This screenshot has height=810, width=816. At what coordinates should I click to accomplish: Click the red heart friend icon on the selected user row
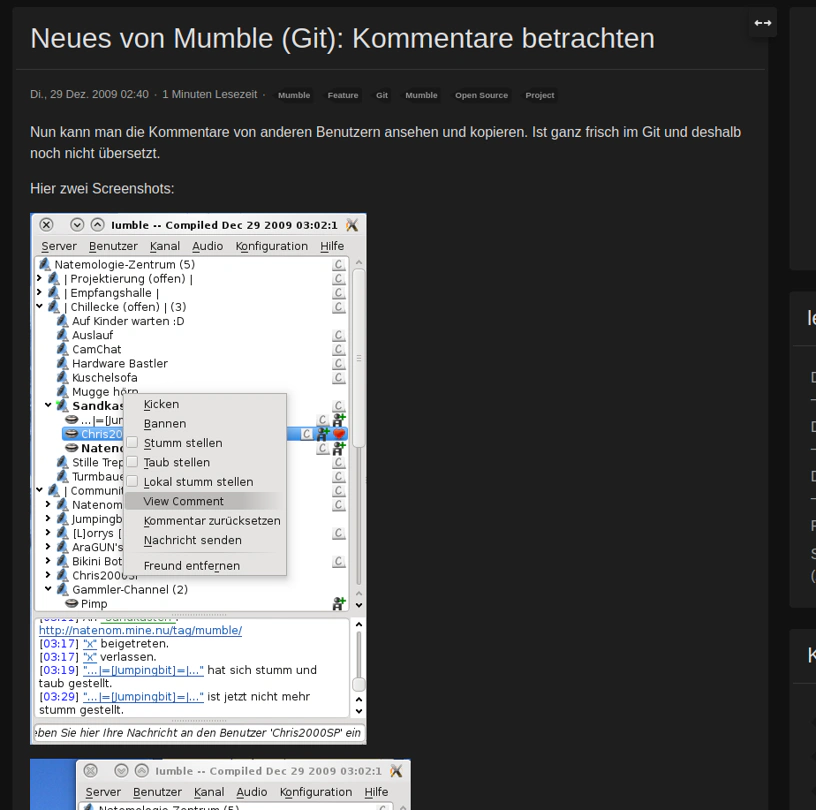(x=339, y=434)
